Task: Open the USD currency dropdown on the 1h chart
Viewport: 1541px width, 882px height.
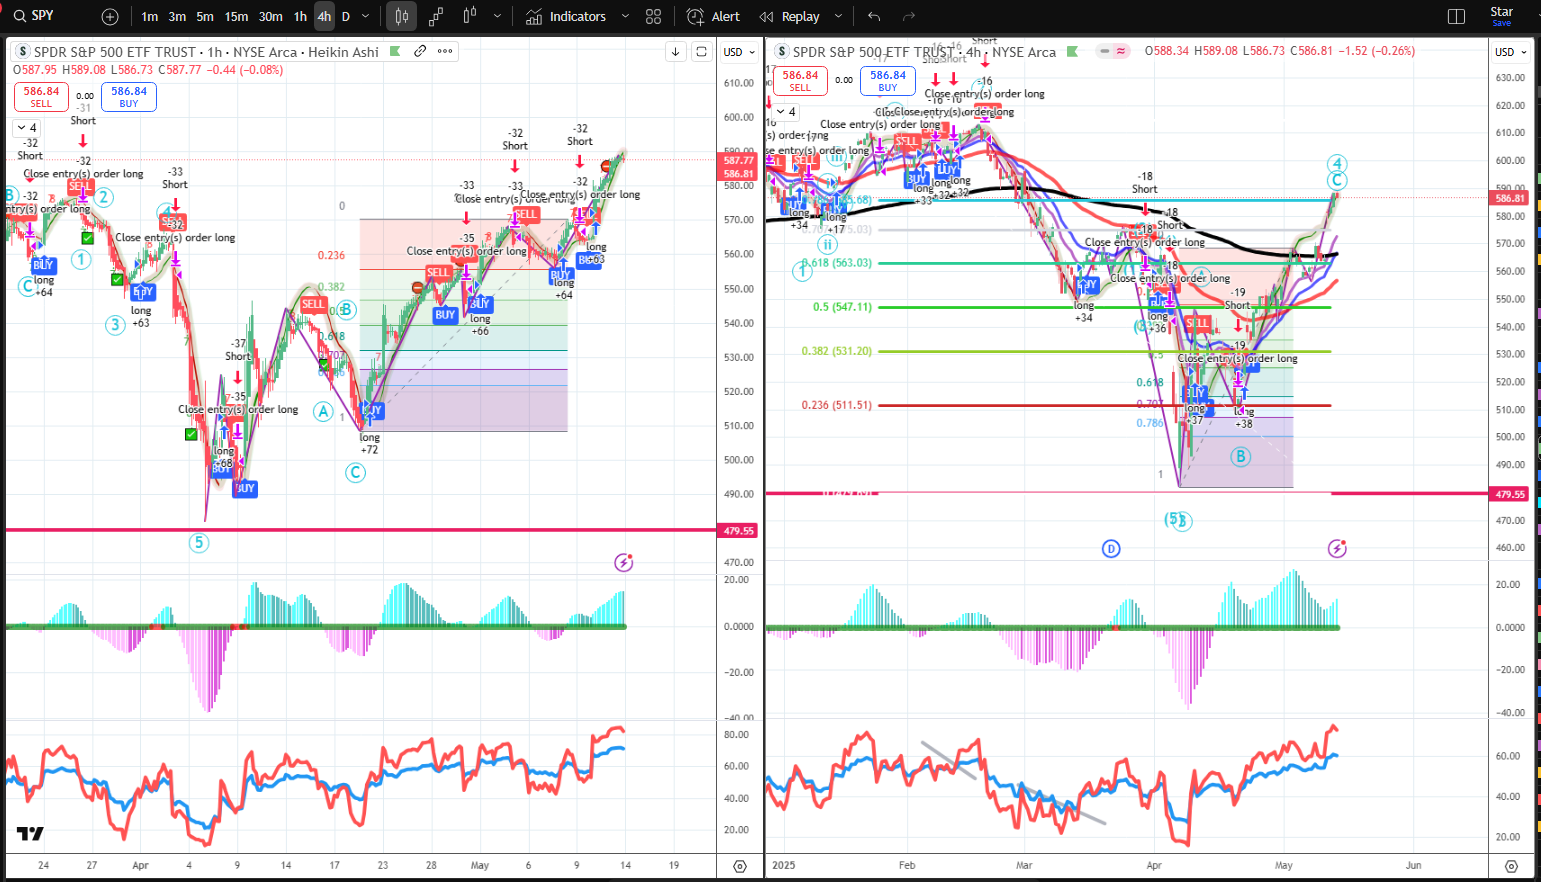Action: (738, 52)
